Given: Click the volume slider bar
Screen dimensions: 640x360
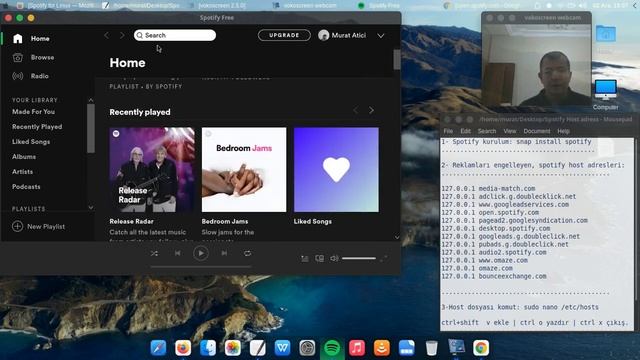Looking at the screenshot, I should [x=359, y=258].
